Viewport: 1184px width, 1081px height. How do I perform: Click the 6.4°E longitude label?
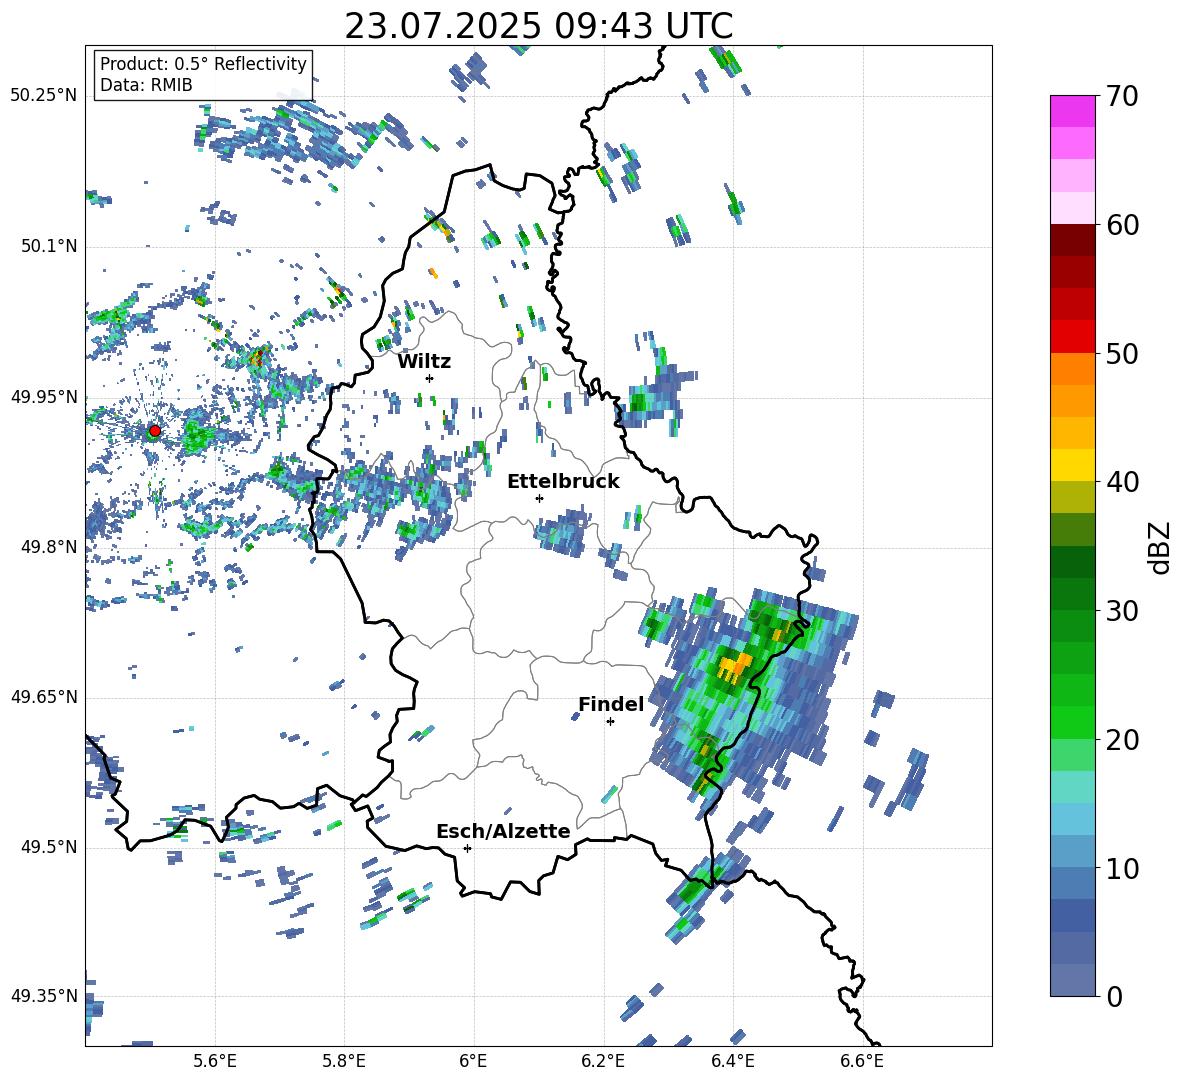[x=732, y=1061]
